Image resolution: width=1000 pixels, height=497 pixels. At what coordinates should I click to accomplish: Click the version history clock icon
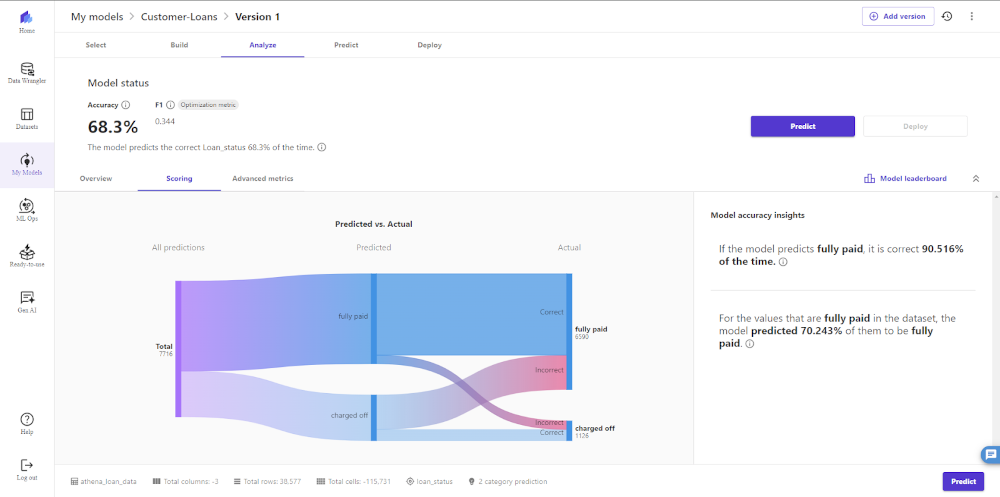(947, 17)
